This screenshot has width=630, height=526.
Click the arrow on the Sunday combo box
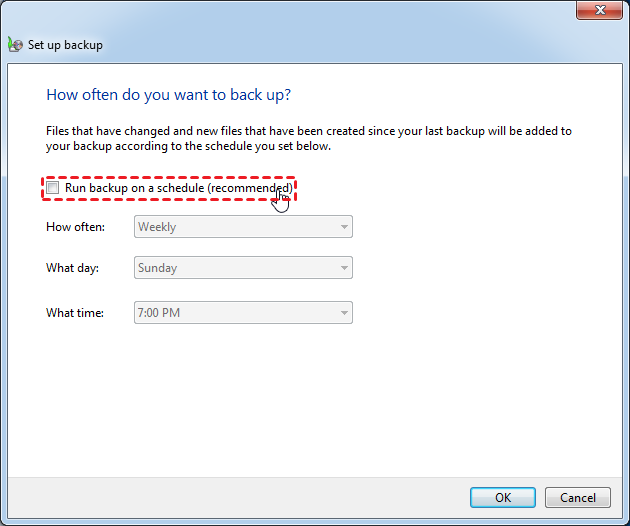click(x=344, y=268)
